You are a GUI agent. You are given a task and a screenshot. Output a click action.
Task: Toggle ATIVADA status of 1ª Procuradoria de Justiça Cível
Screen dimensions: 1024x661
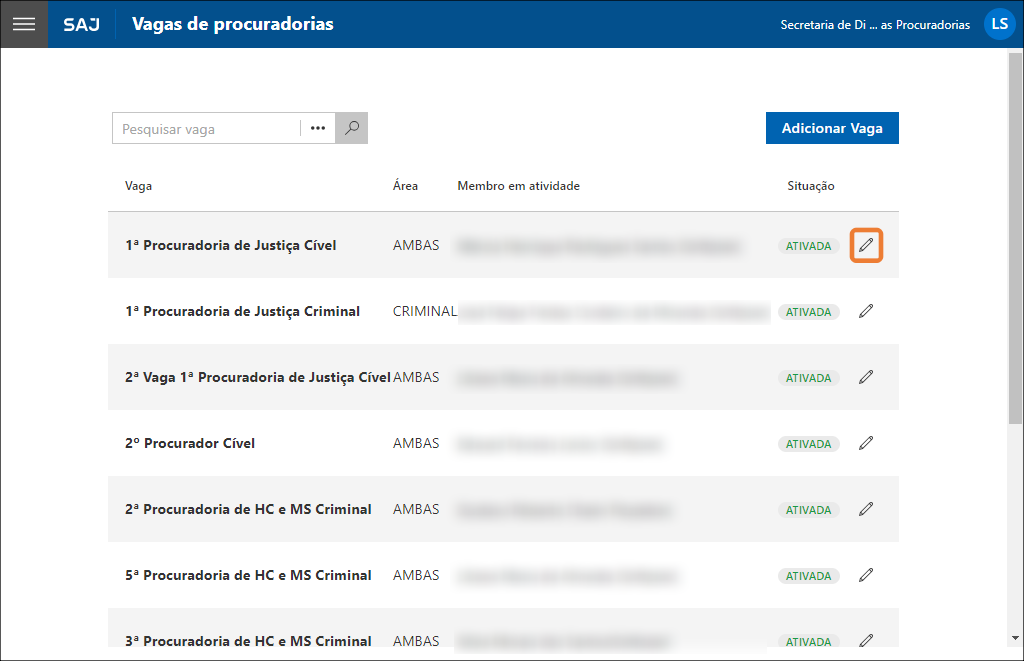point(808,245)
